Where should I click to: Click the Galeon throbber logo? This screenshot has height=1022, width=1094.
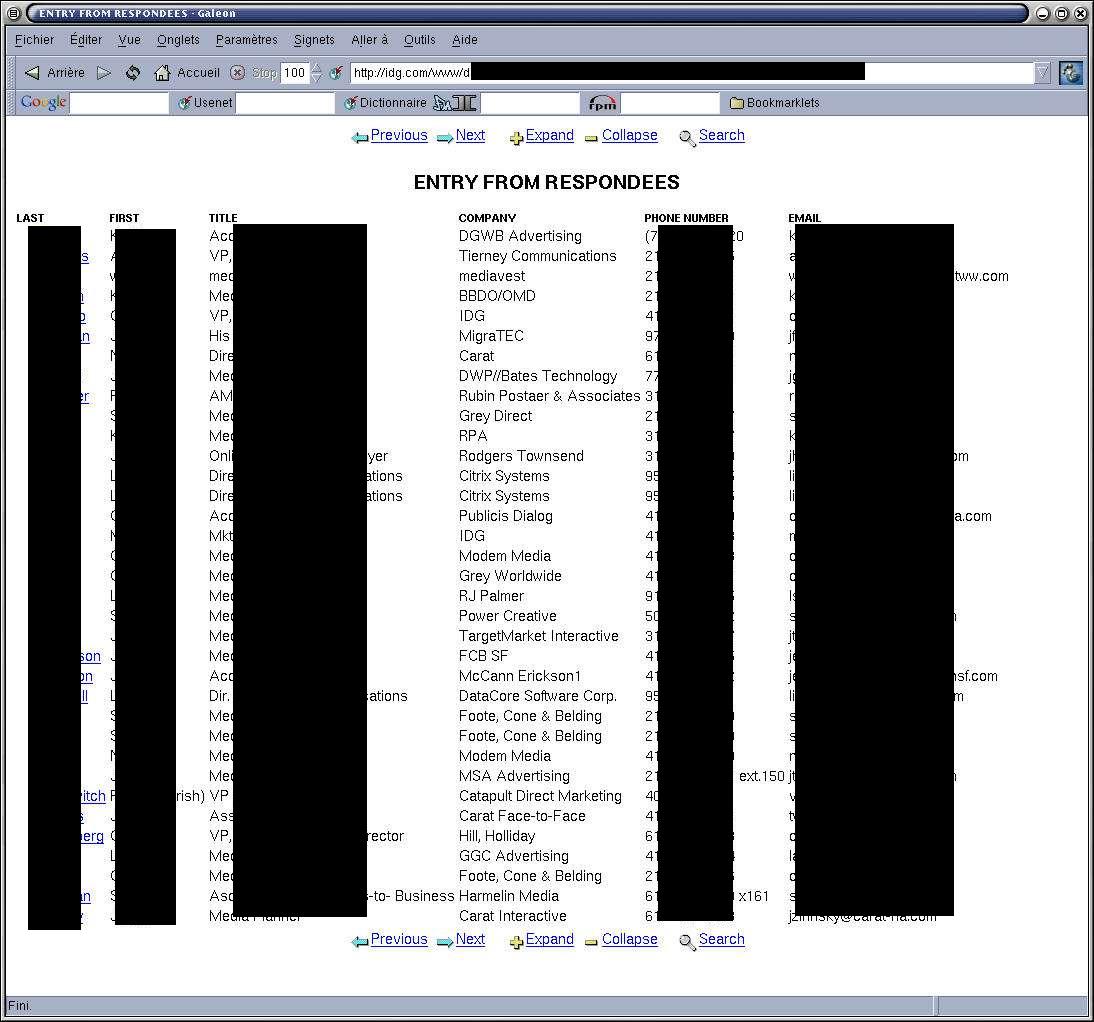coord(1071,73)
